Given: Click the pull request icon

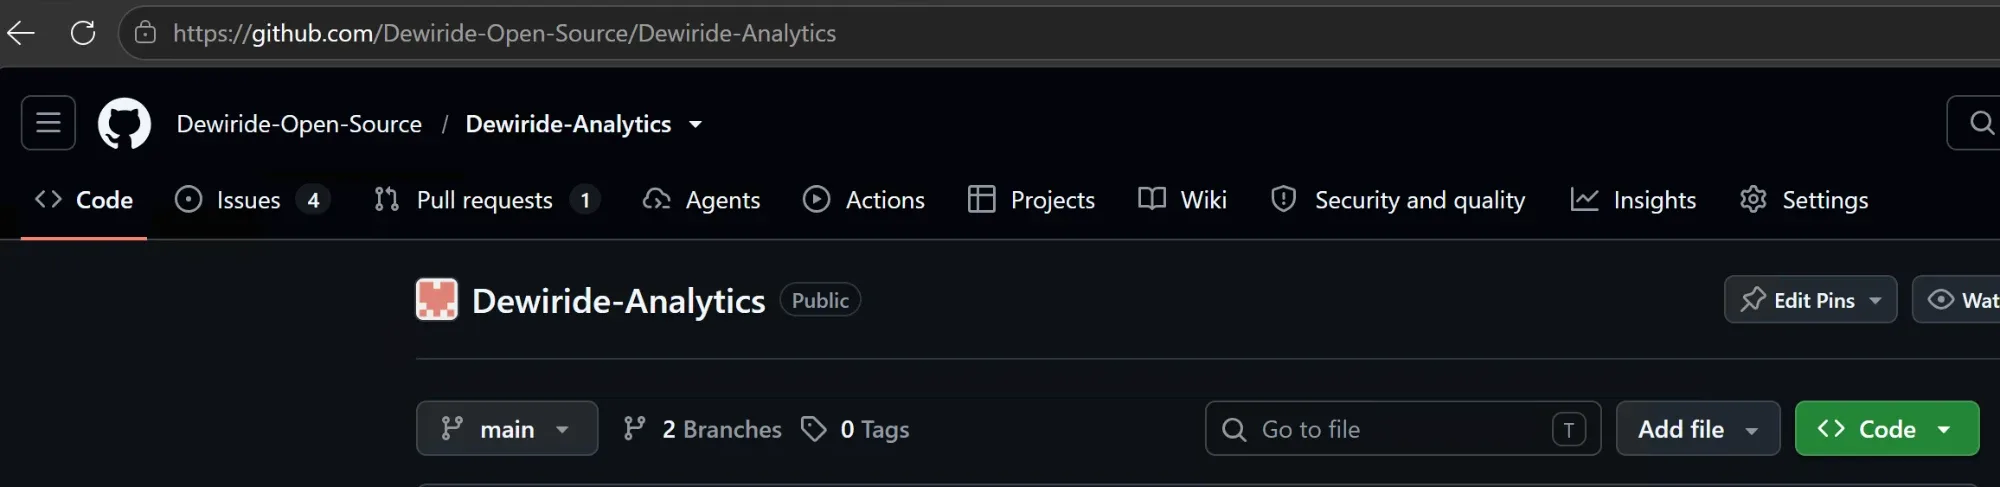Looking at the screenshot, I should pyautogui.click(x=386, y=199).
